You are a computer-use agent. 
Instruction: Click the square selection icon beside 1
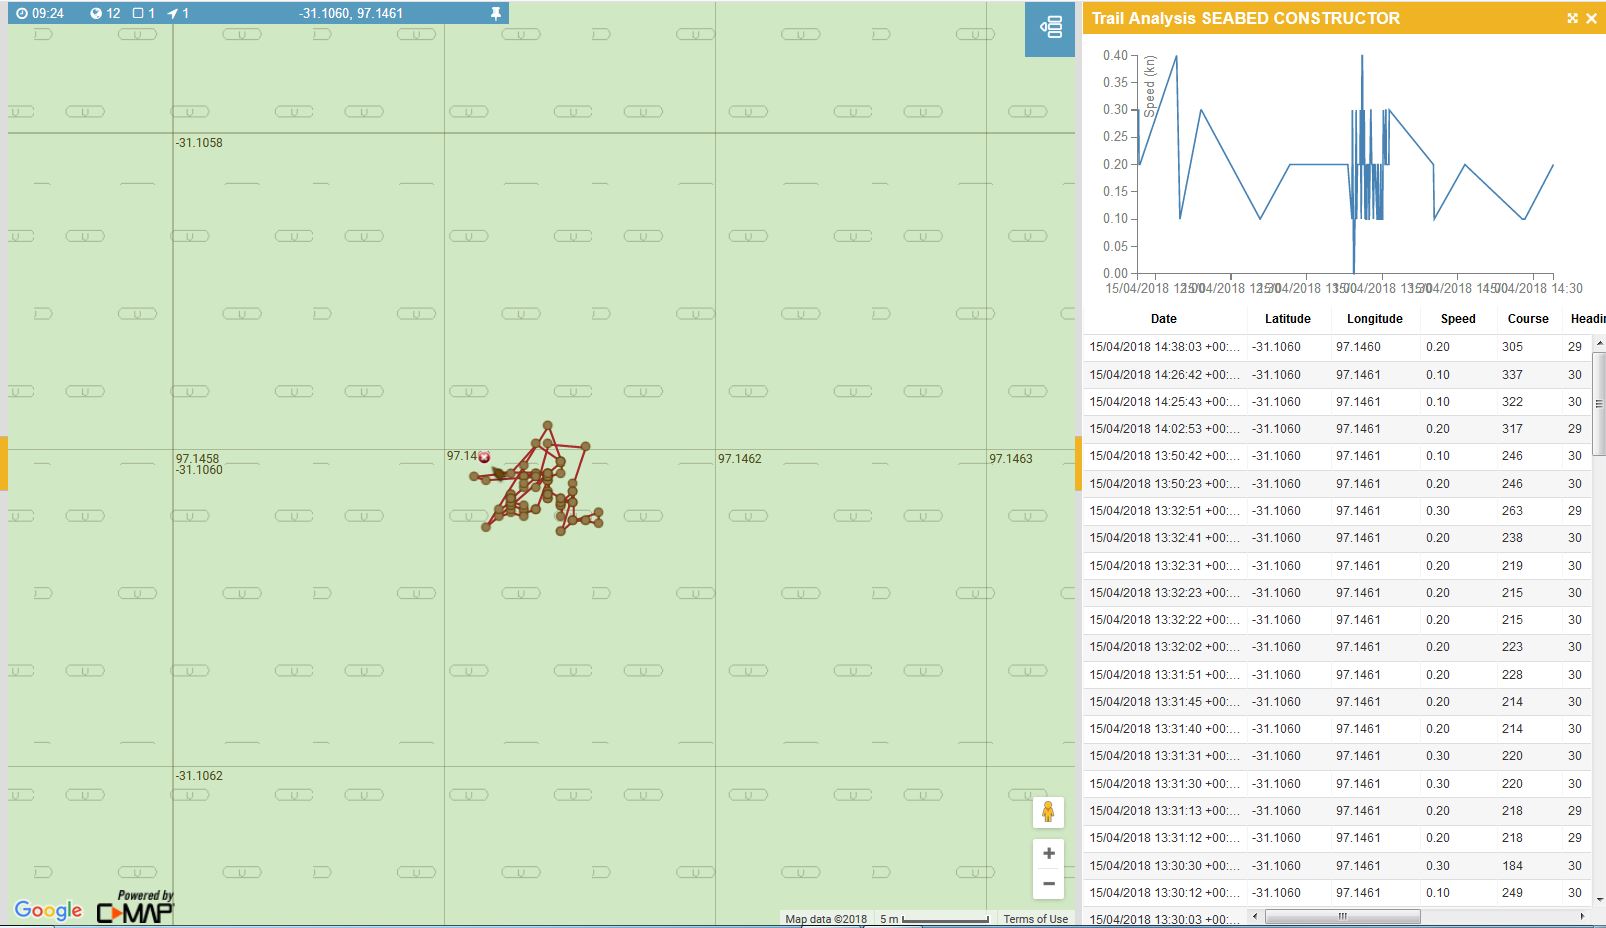[138, 14]
